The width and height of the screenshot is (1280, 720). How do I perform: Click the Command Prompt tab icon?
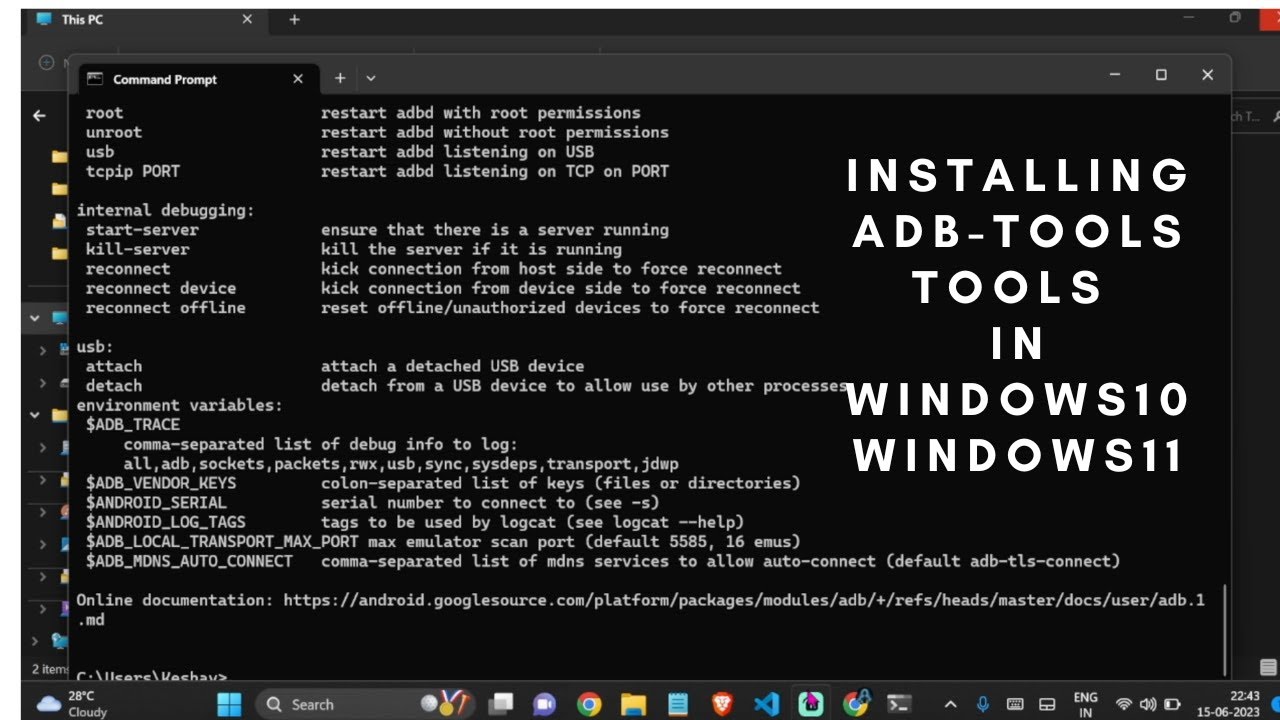click(x=94, y=79)
